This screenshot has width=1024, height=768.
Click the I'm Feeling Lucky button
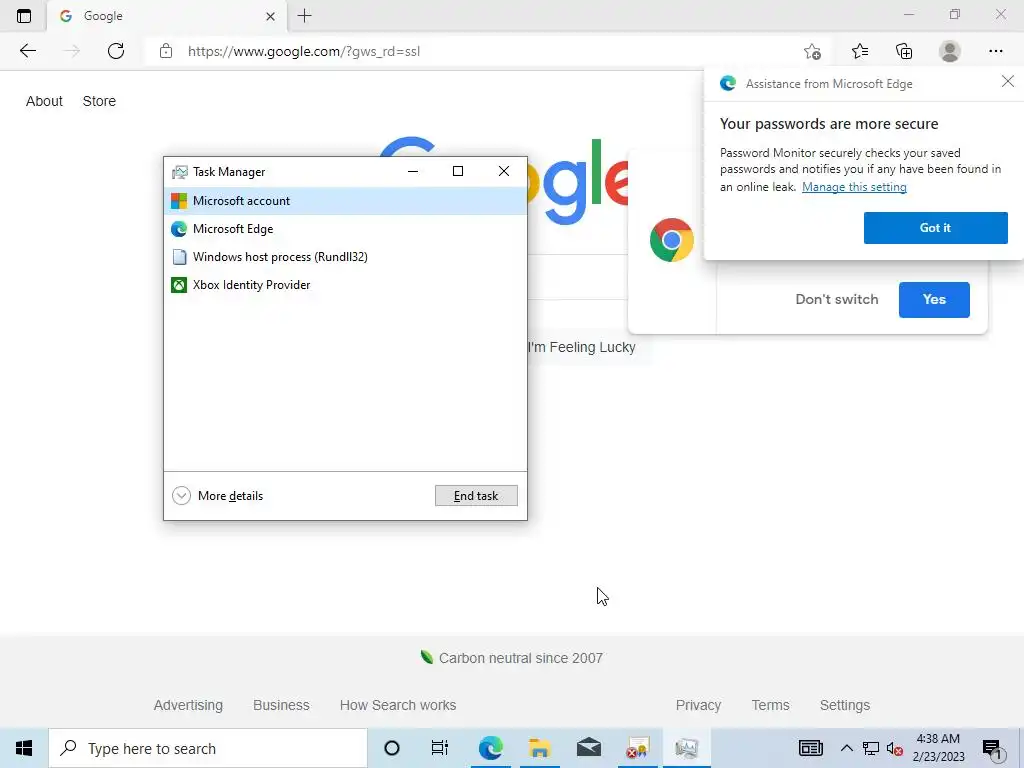pos(581,347)
